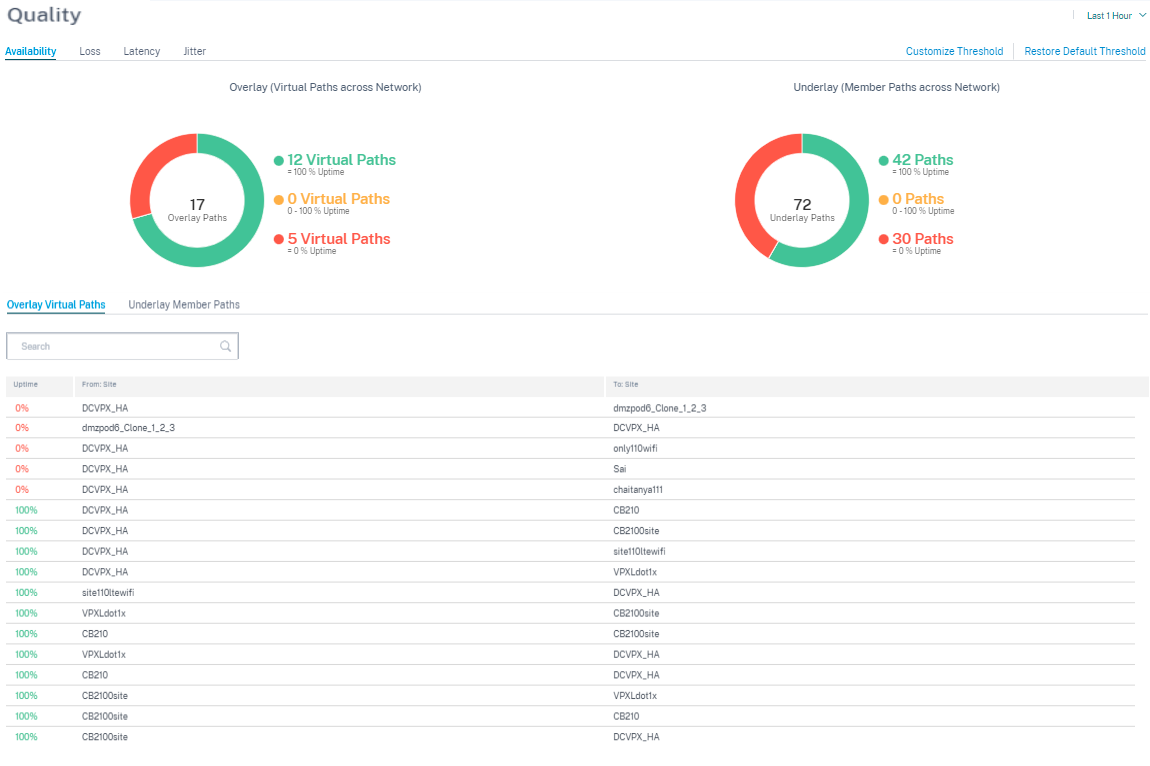Select the chaitanya111 To: Site cell
The image size is (1150, 766).
(x=638, y=489)
